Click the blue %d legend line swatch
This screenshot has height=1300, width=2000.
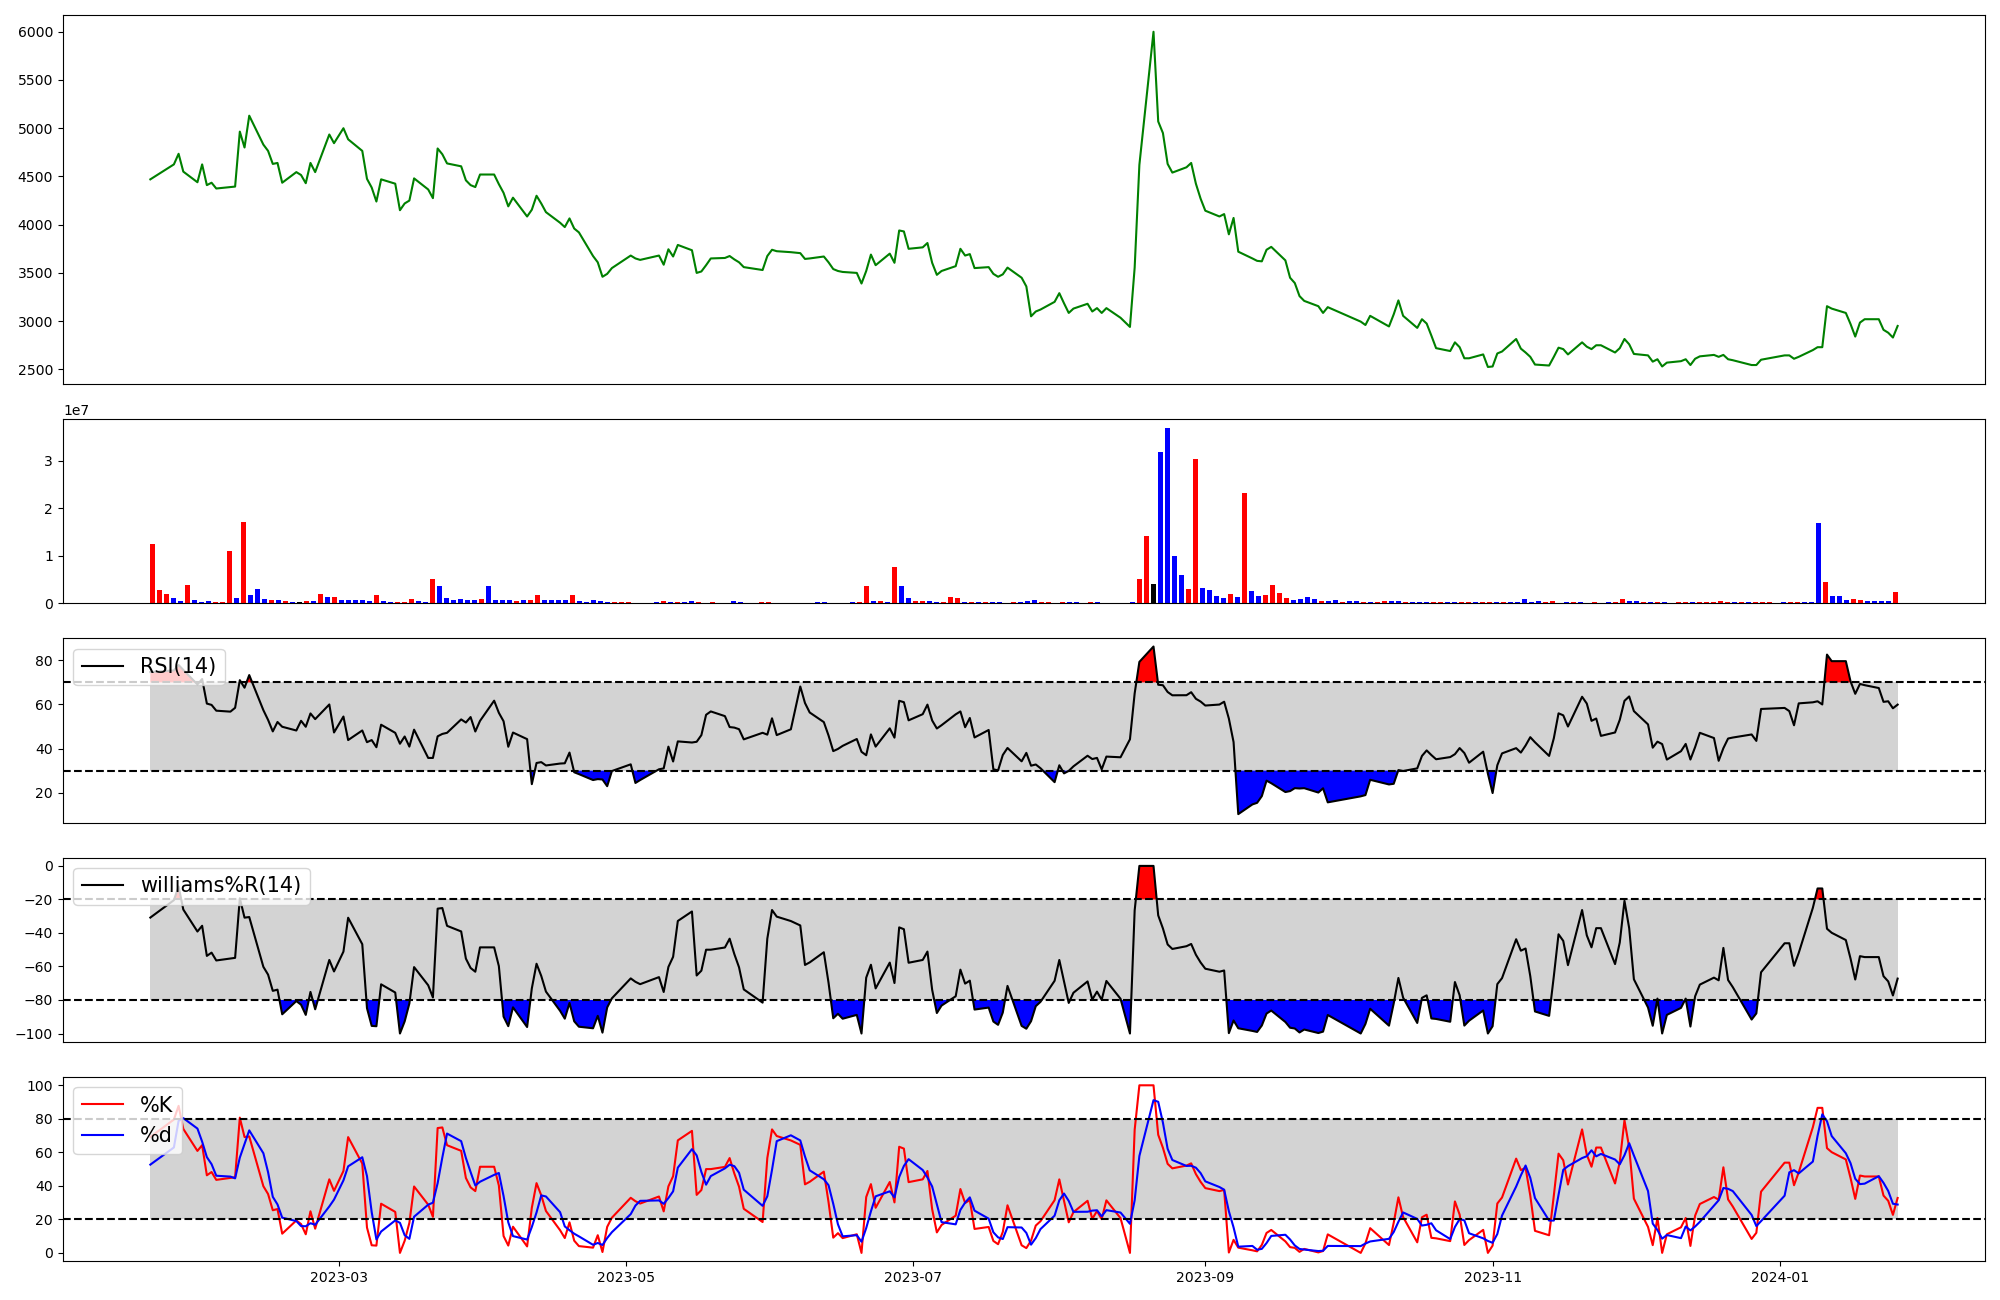pyautogui.click(x=102, y=1135)
